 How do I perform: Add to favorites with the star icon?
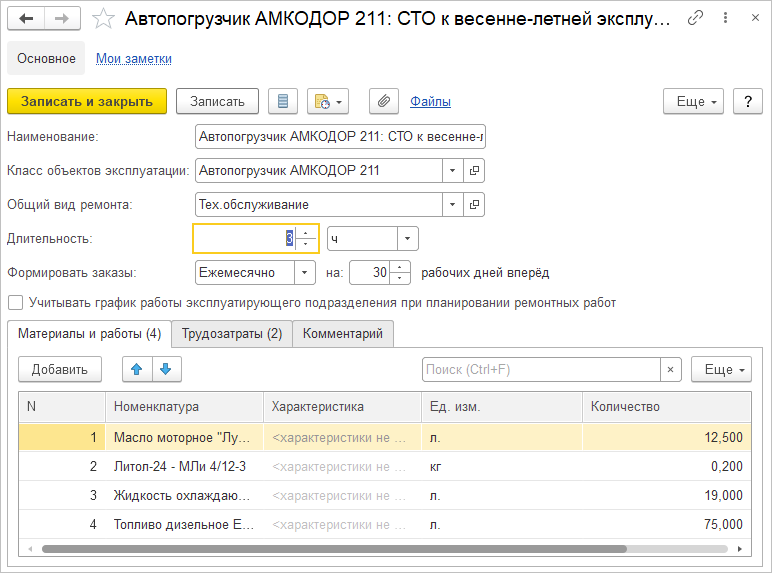[103, 19]
